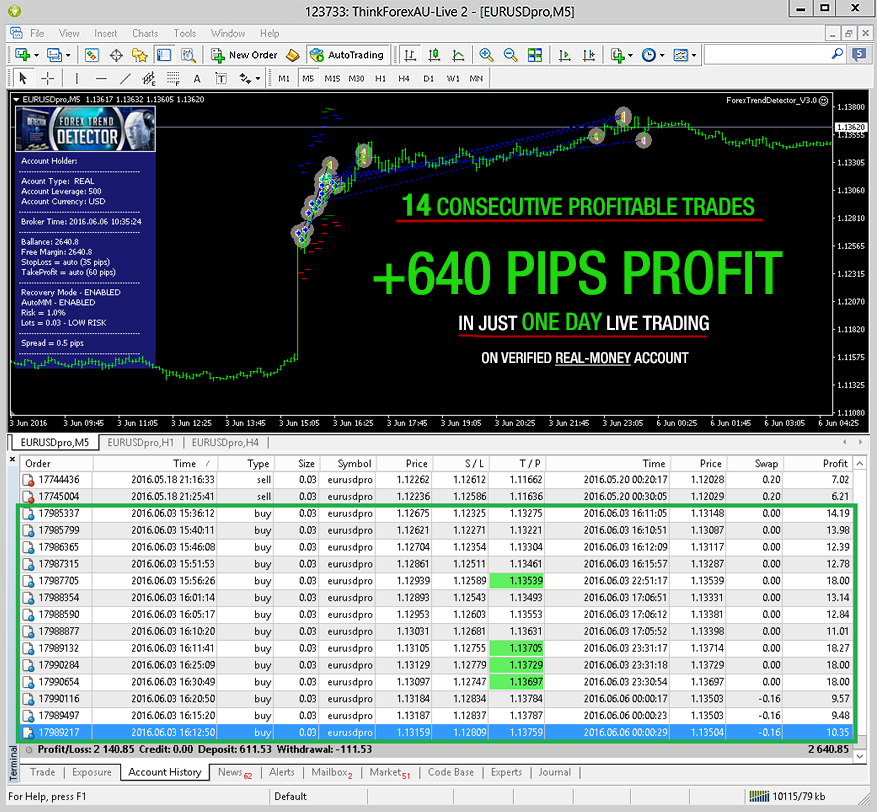This screenshot has height=812, width=877.
Task: Select the trendline drawing tool
Action: pyautogui.click(x=125, y=78)
